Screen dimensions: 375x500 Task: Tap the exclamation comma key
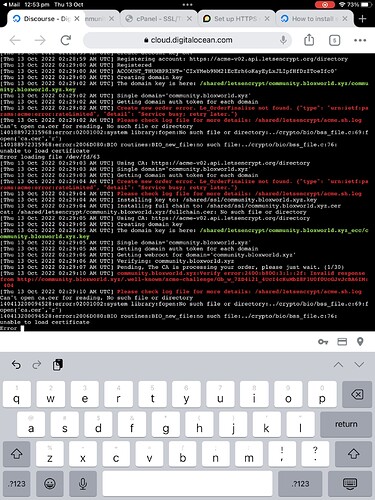[282, 454]
